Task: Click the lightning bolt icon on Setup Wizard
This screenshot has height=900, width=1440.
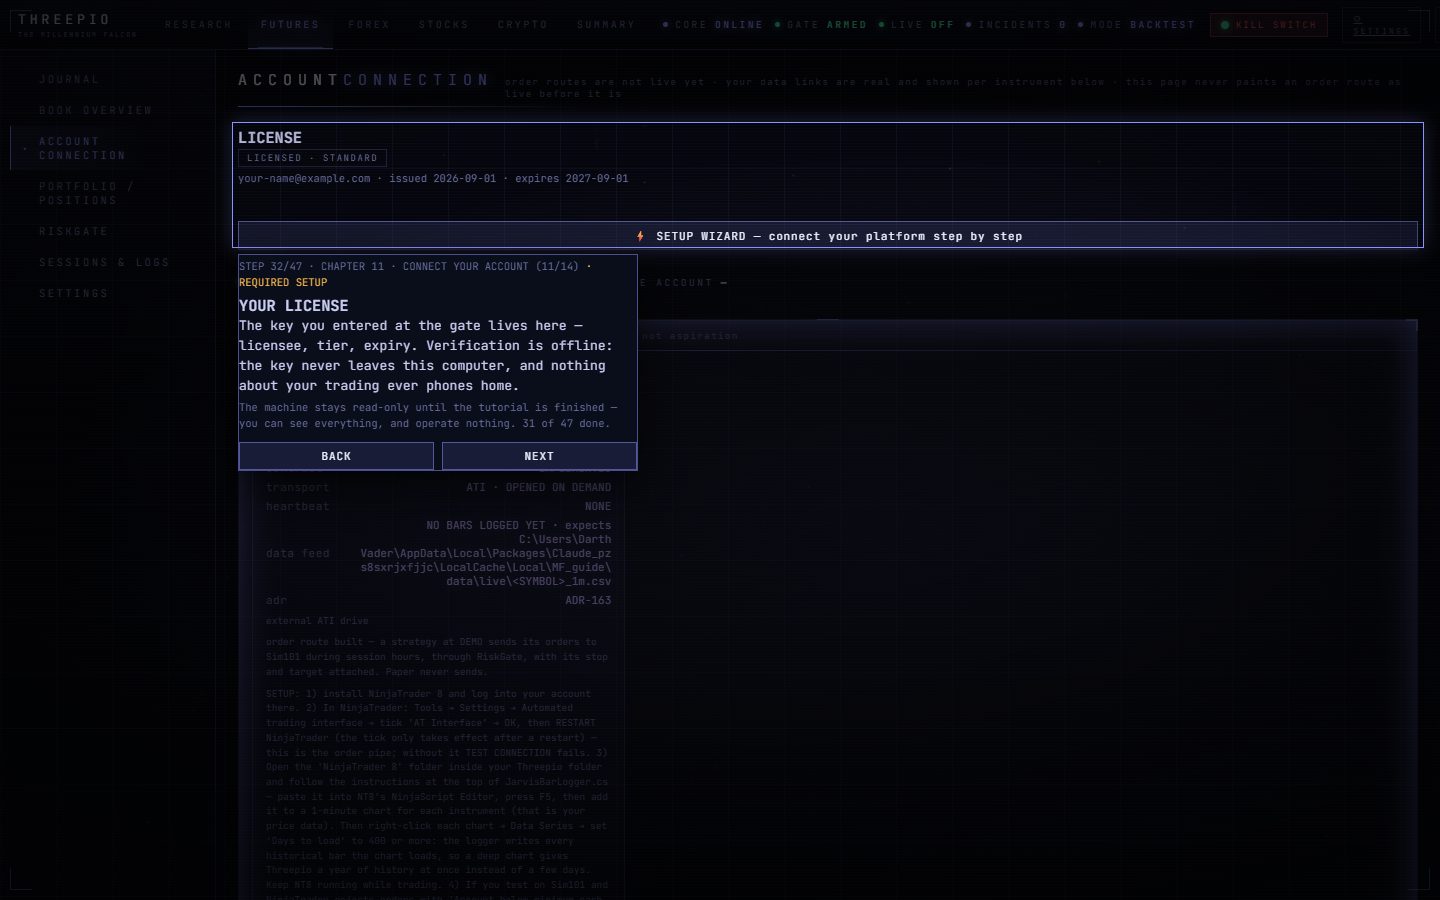Action: (640, 236)
